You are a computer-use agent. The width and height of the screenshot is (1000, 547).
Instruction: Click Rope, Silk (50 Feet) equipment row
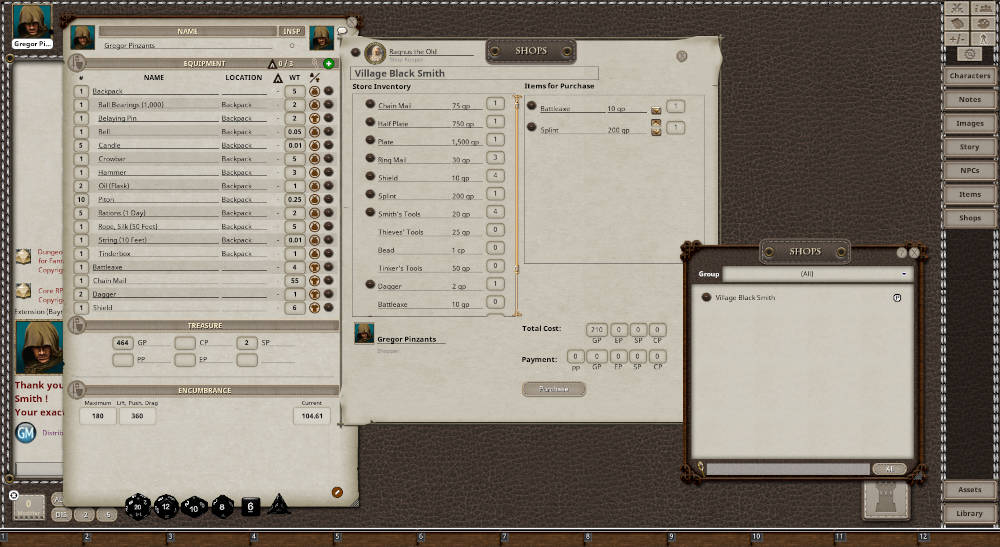tap(203, 226)
